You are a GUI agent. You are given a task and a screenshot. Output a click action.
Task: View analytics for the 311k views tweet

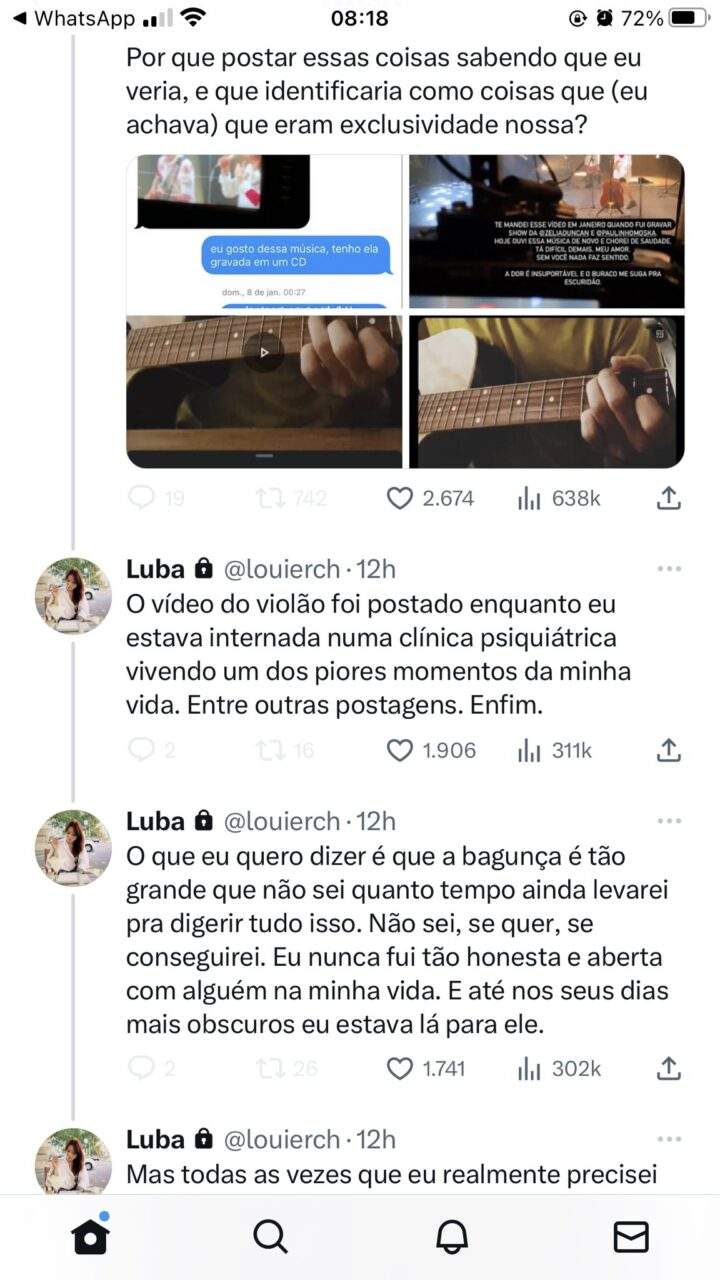tap(555, 750)
